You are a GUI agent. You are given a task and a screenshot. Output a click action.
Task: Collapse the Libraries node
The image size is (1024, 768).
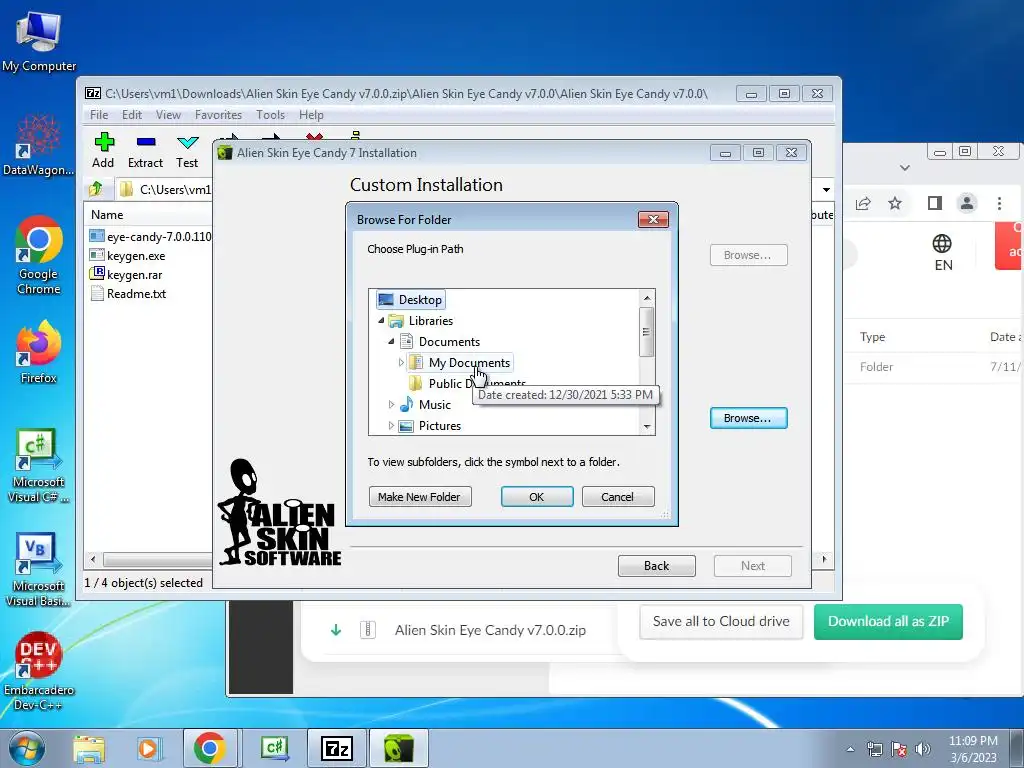pyautogui.click(x=381, y=321)
